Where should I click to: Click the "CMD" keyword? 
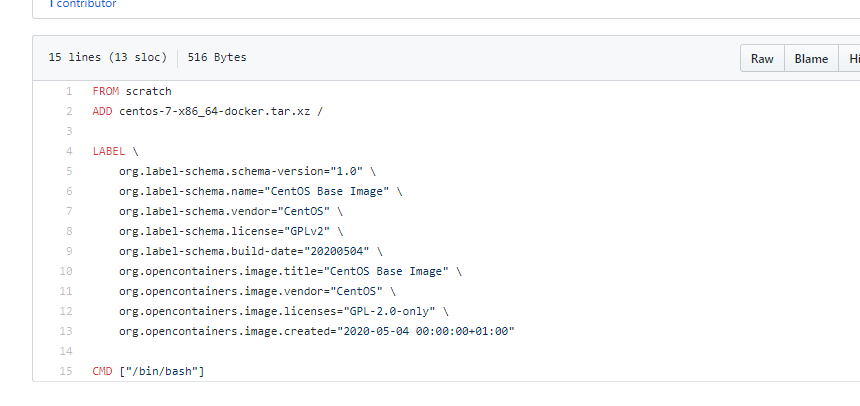pyautogui.click(x=102, y=371)
